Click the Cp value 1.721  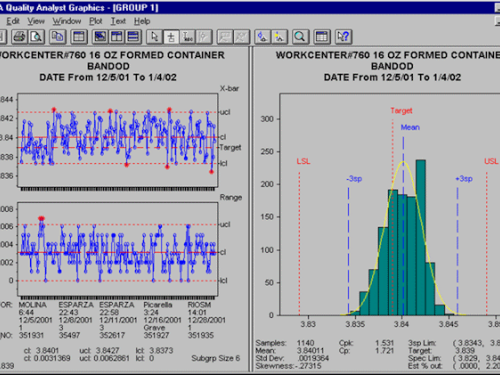click(x=385, y=351)
